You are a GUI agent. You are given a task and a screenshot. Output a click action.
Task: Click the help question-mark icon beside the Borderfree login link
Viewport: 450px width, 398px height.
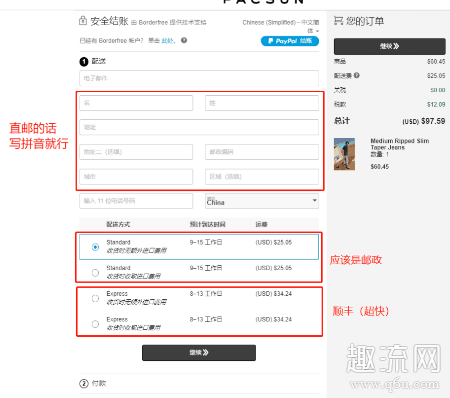click(184, 40)
